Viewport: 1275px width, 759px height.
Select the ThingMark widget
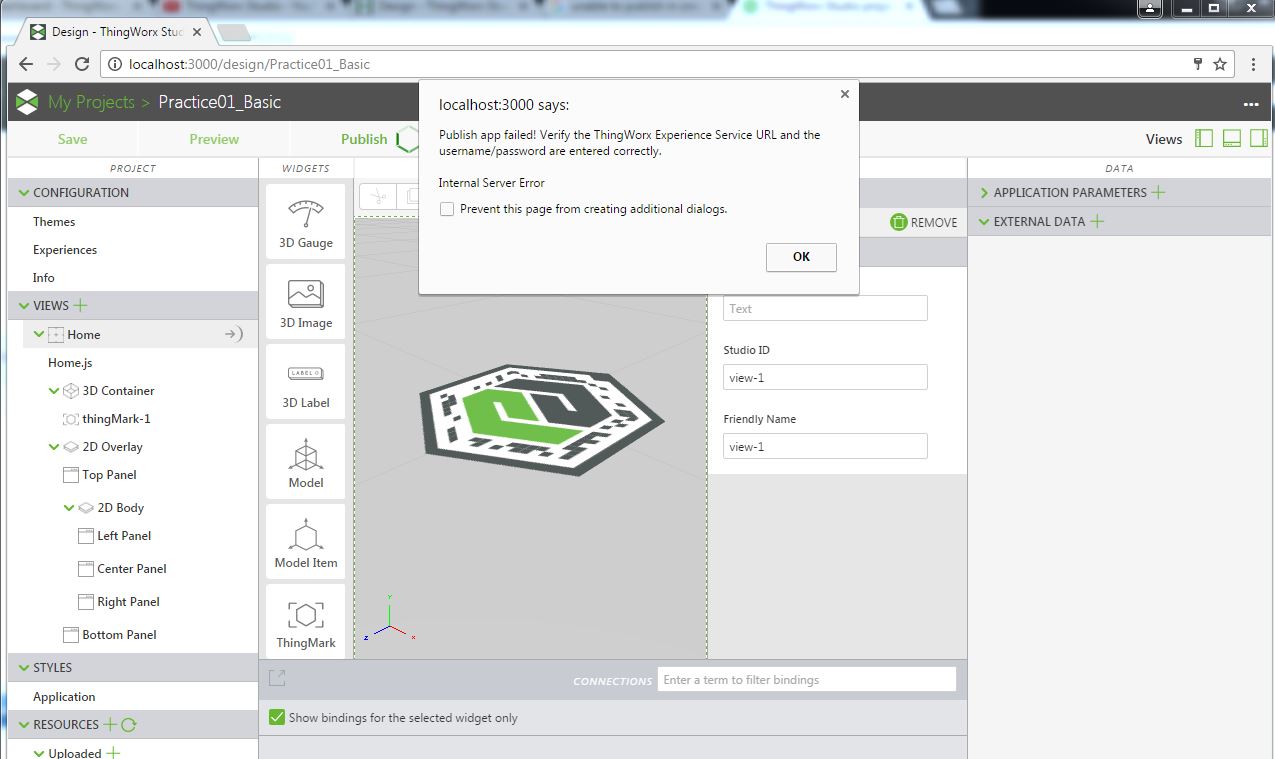click(306, 620)
